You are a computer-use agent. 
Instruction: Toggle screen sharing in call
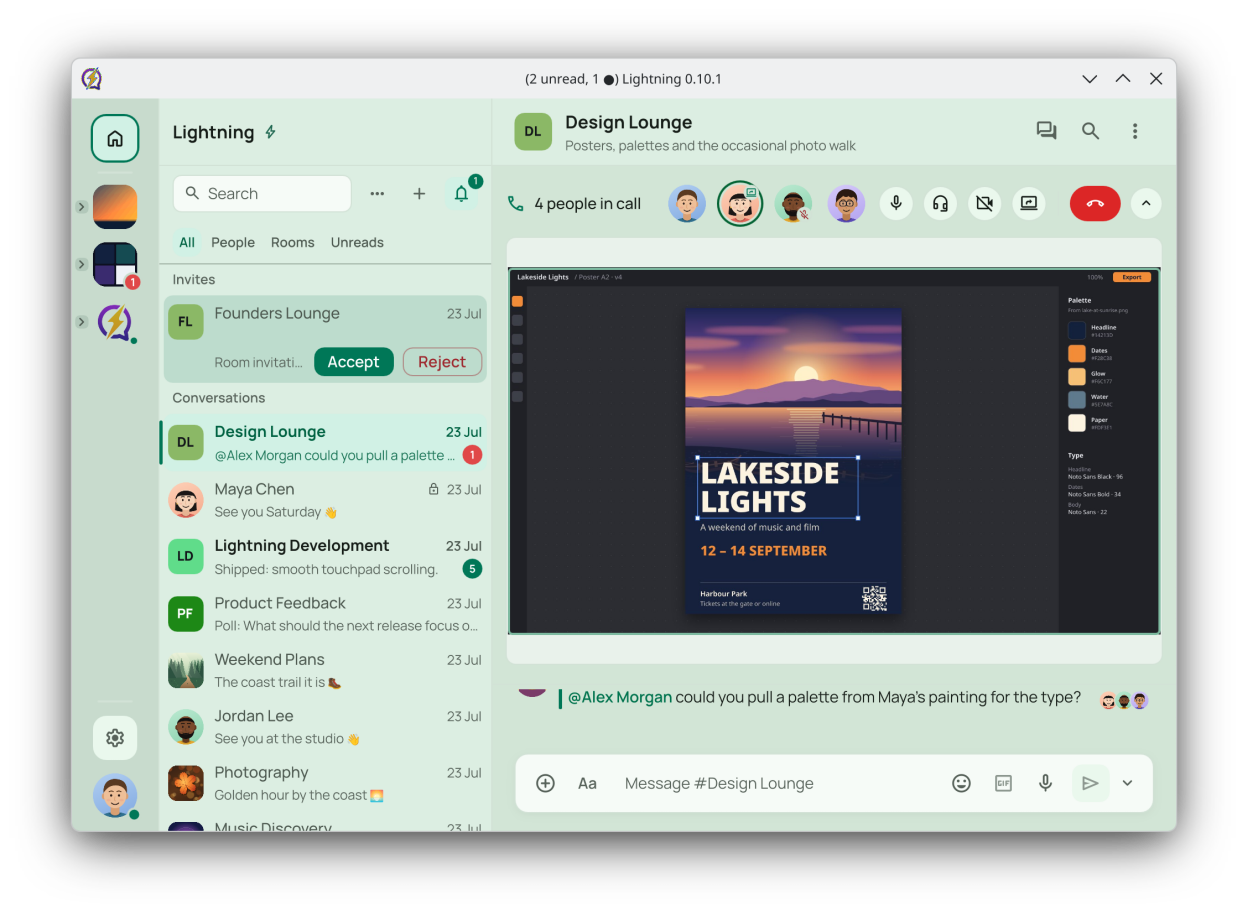[1028, 204]
